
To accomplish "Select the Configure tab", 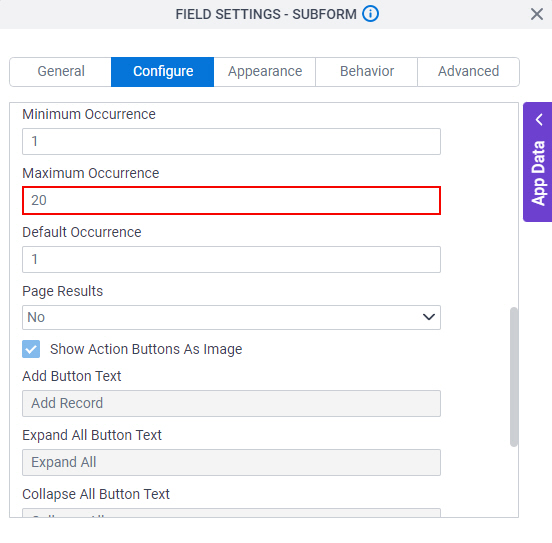I will coord(163,71).
